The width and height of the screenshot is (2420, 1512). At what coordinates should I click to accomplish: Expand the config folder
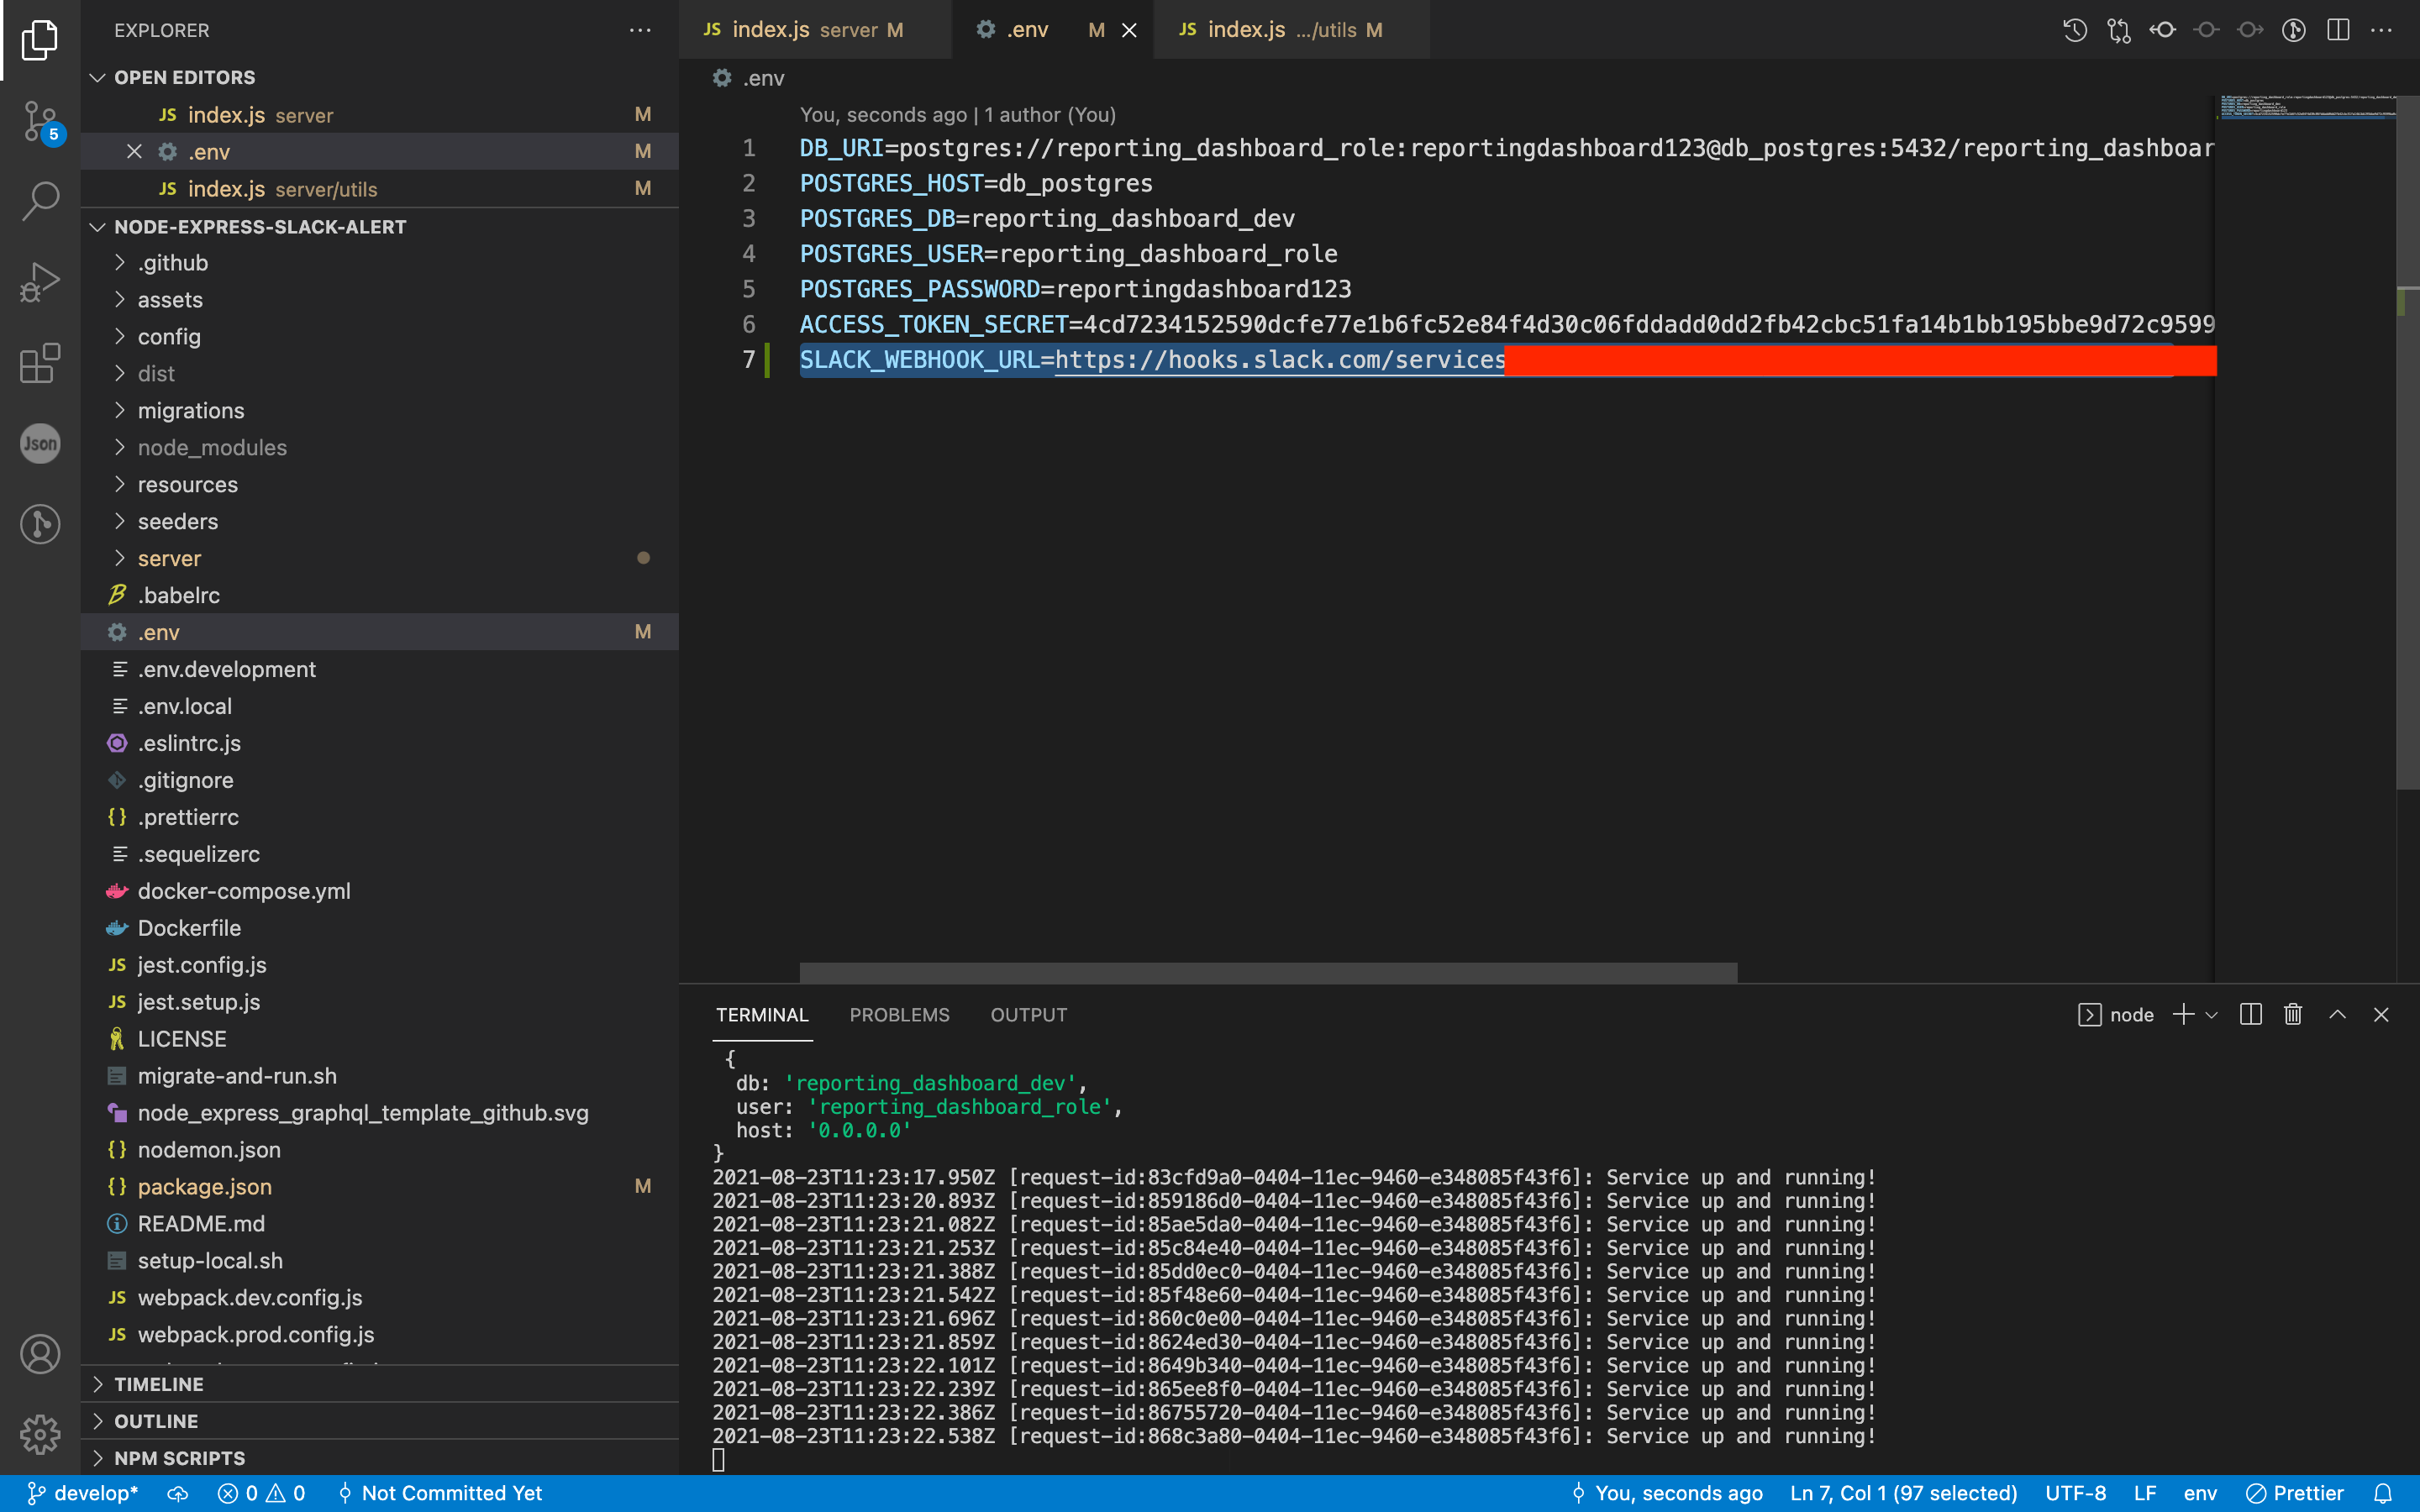(x=379, y=337)
